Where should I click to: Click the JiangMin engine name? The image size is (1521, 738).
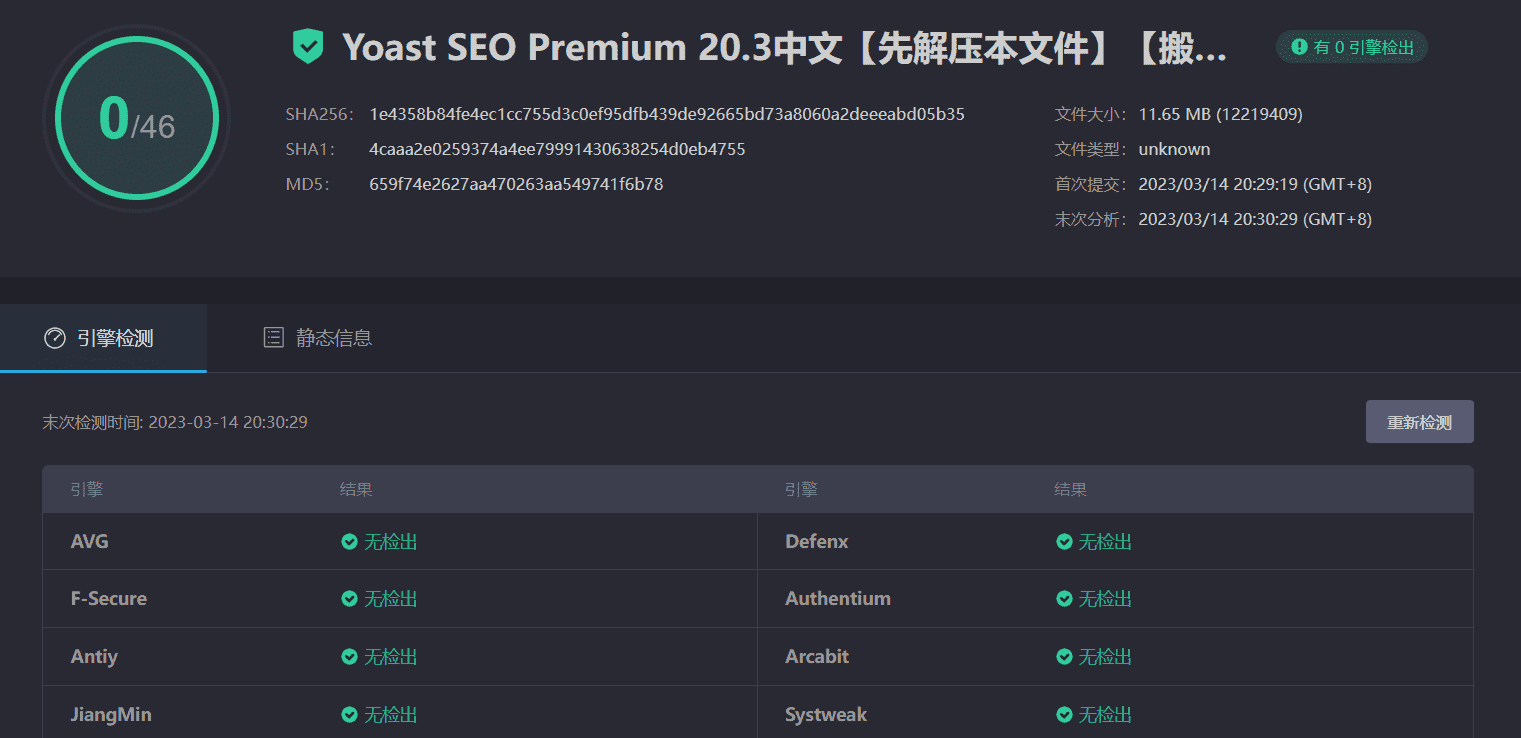111,715
